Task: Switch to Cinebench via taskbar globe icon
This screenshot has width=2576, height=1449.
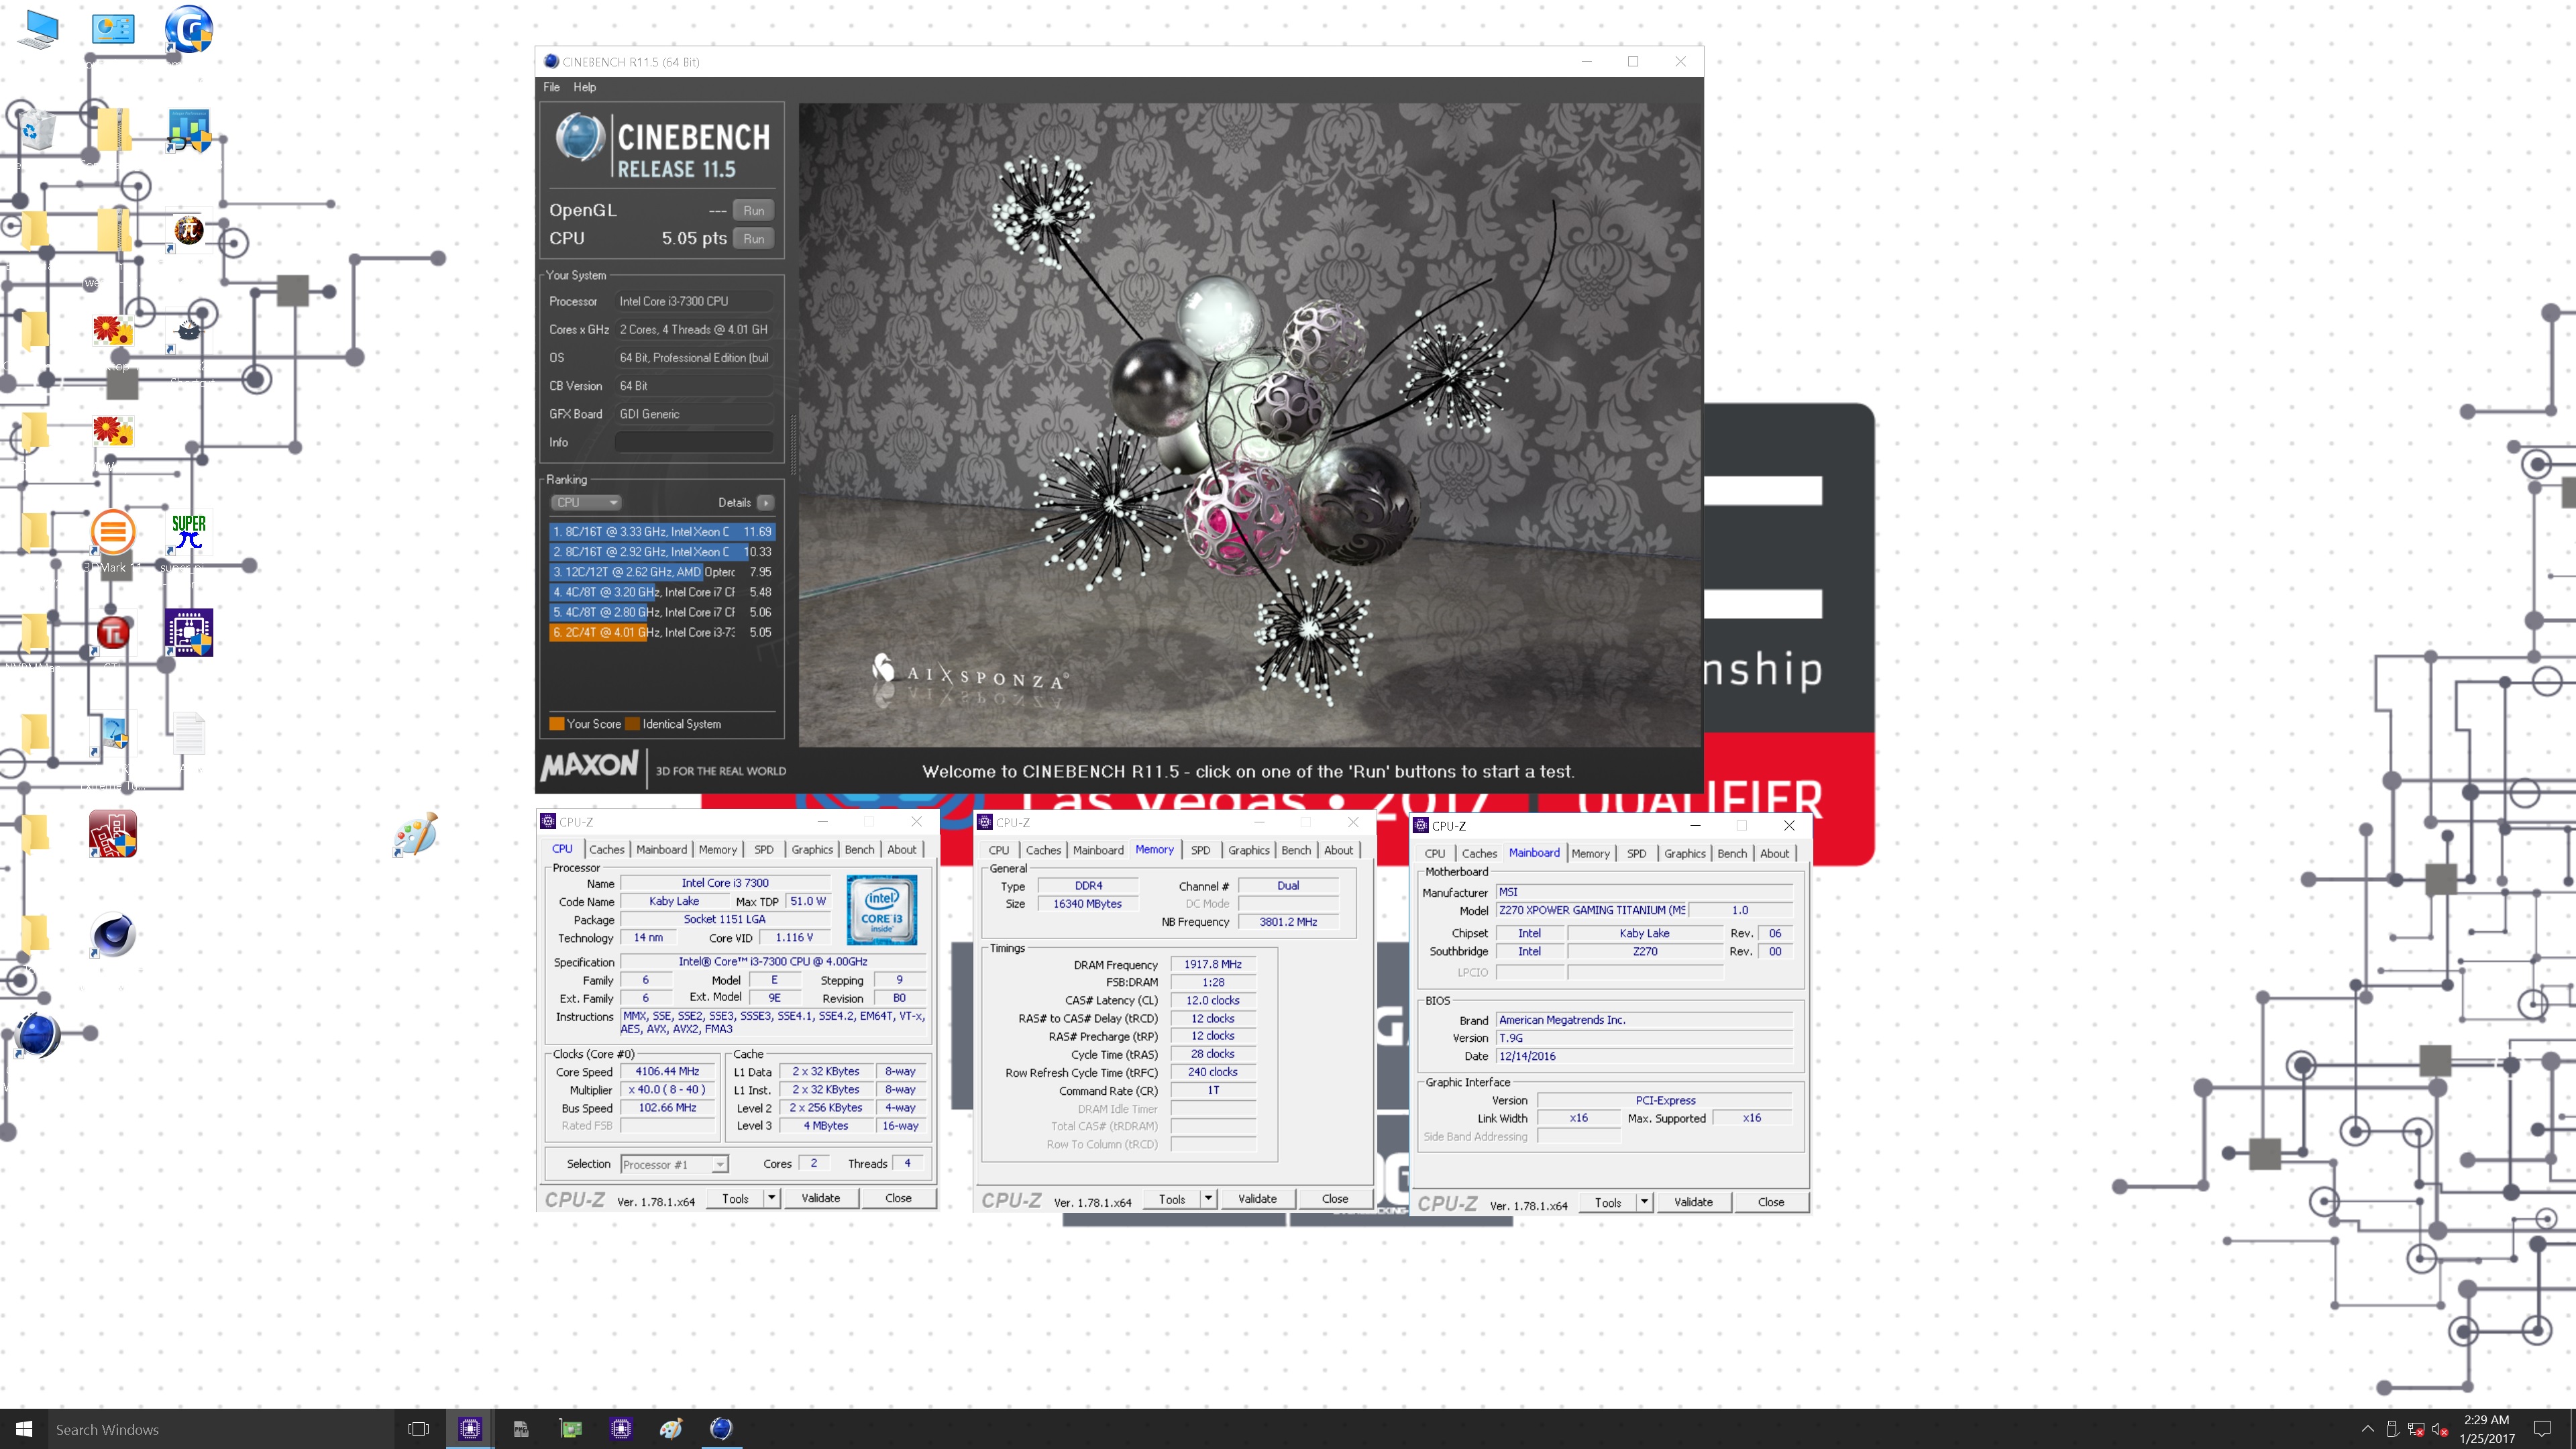Action: coord(721,1429)
